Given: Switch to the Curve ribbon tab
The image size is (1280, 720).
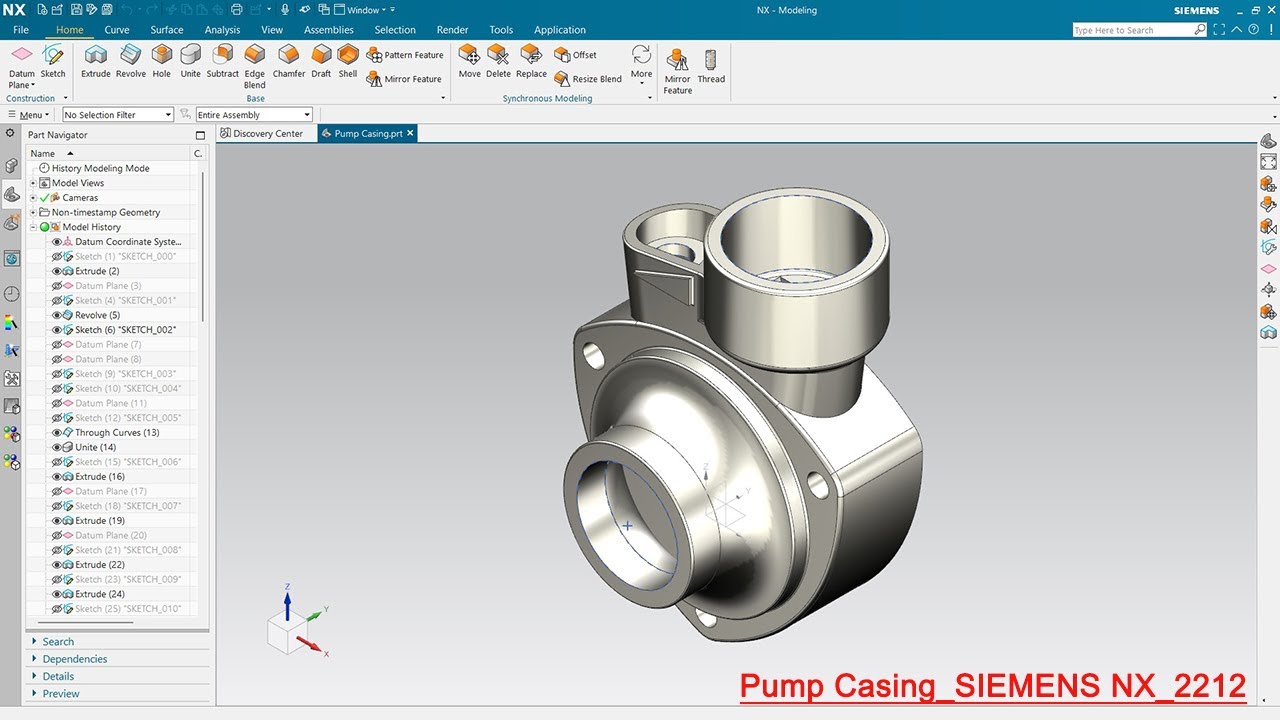Looking at the screenshot, I should point(117,30).
